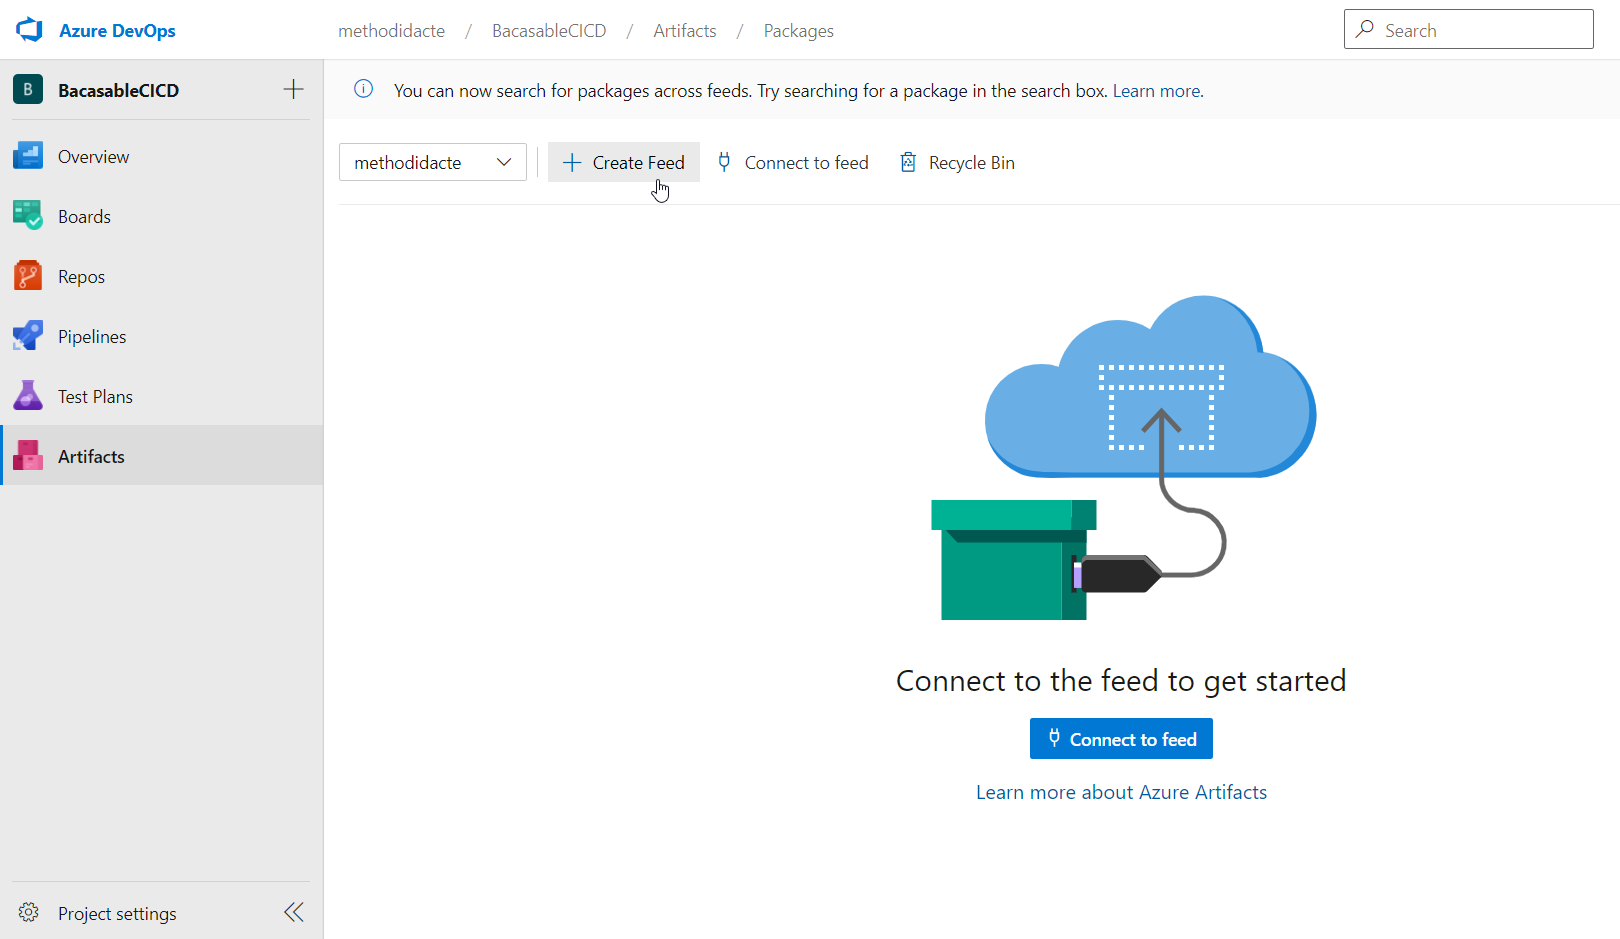This screenshot has width=1620, height=939.
Task: Select the Test Plans flask icon
Action: (27, 396)
